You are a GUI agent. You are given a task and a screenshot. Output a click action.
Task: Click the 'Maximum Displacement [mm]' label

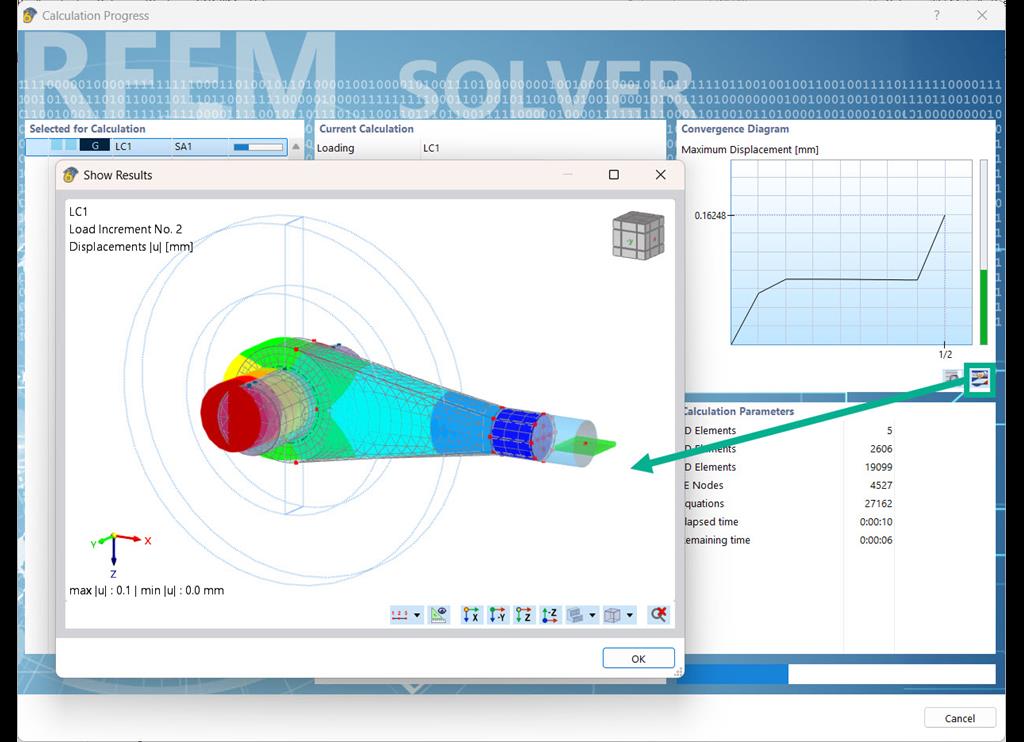750,150
